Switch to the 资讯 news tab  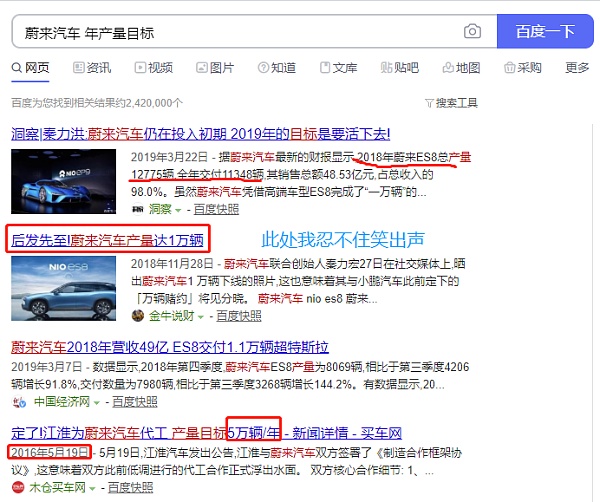point(92,68)
